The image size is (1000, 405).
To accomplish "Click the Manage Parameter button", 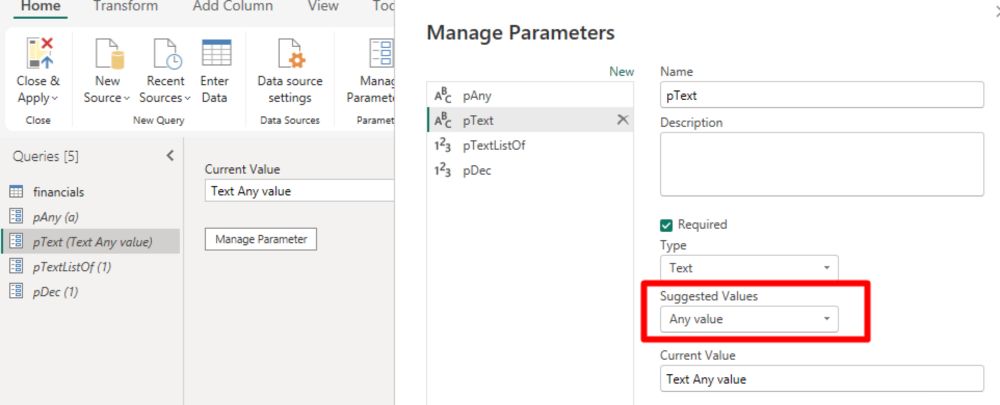I will tap(260, 239).
